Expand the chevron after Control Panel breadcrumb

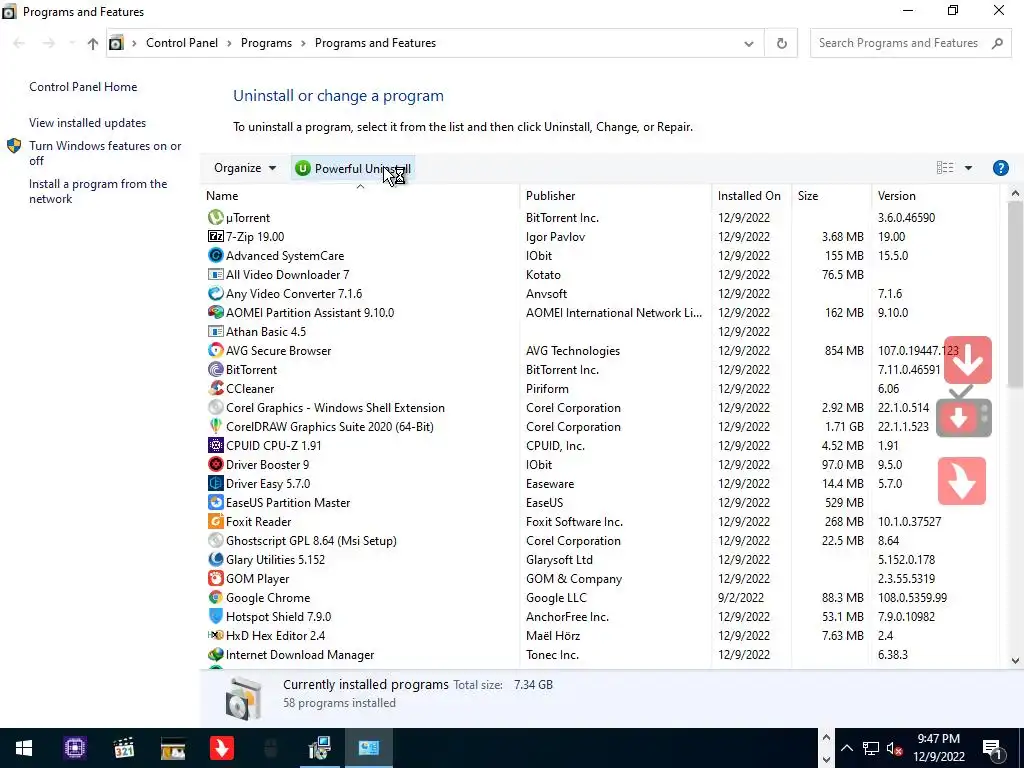click(x=229, y=43)
